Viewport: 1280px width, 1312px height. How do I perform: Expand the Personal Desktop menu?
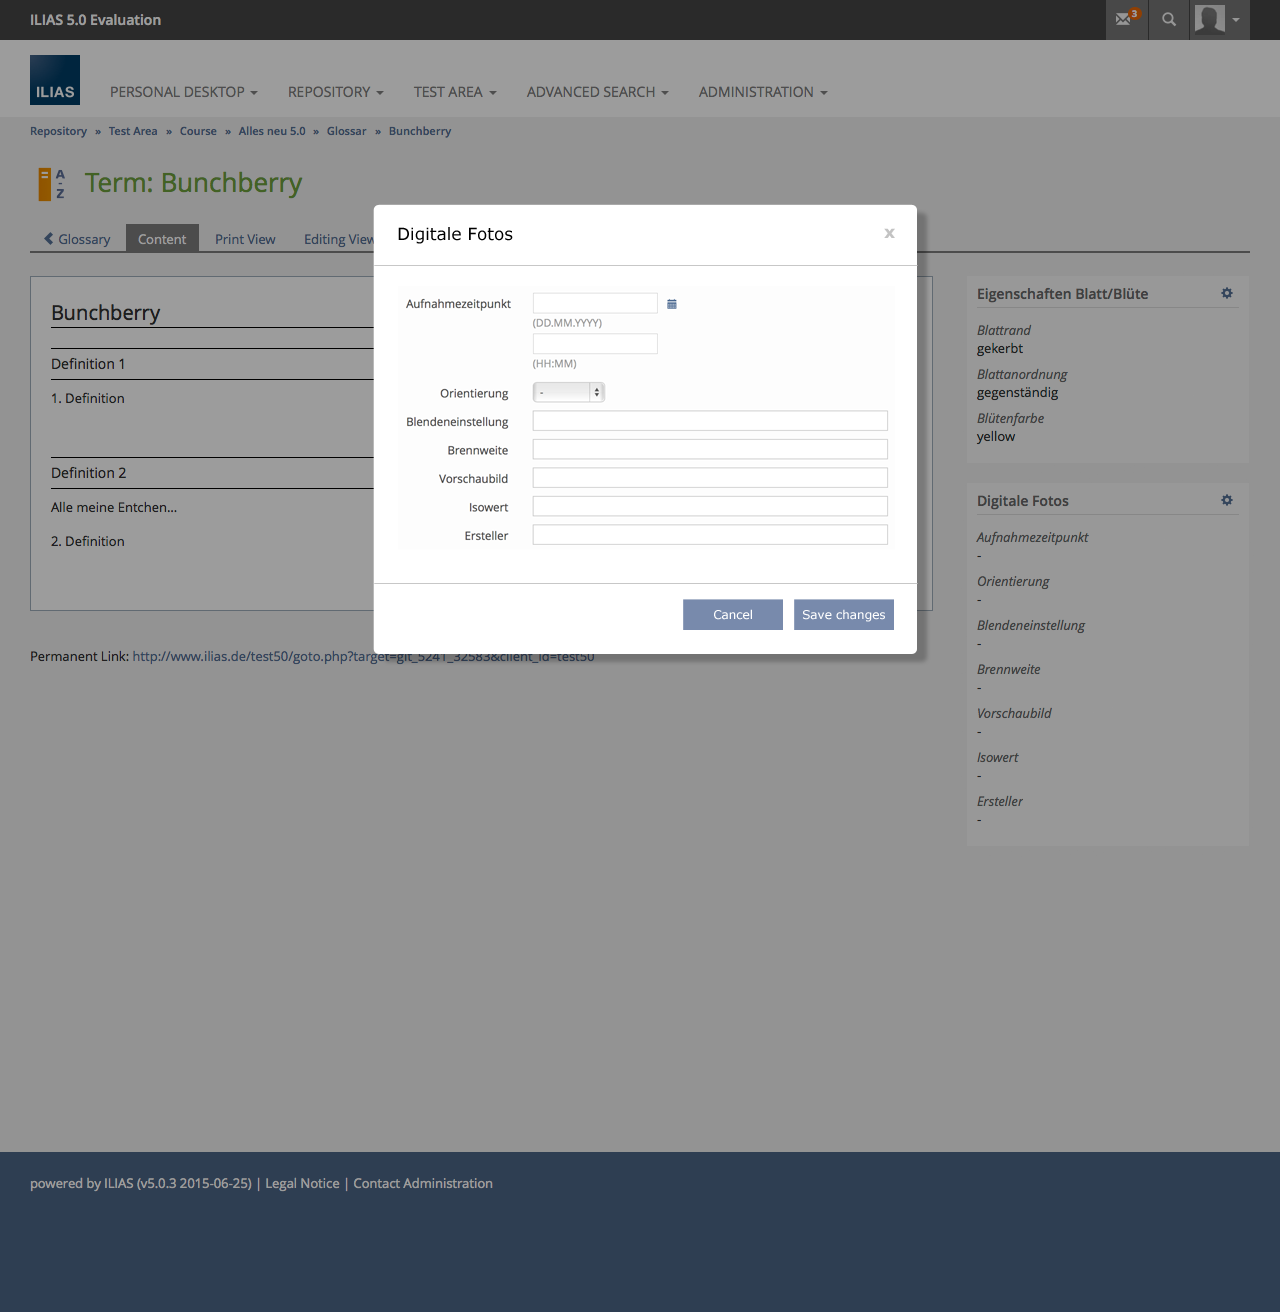tap(184, 92)
